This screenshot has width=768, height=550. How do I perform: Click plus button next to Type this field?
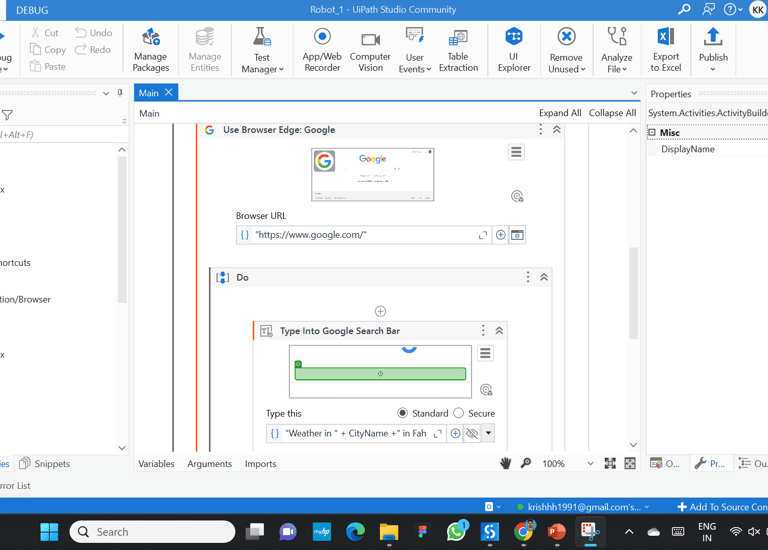tap(455, 433)
